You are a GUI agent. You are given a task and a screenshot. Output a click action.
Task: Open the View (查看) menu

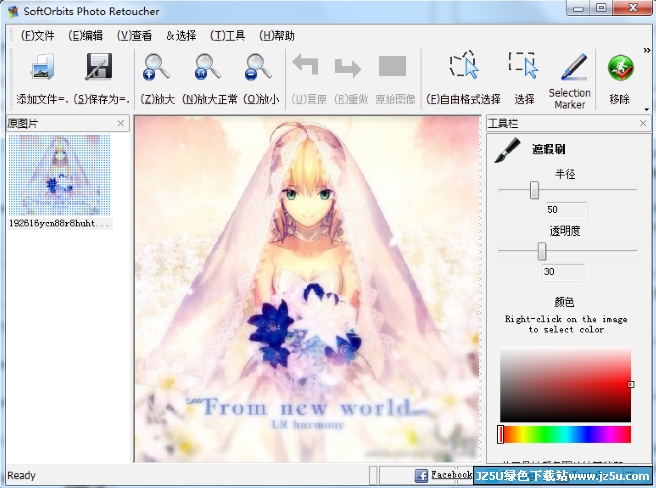coord(134,36)
